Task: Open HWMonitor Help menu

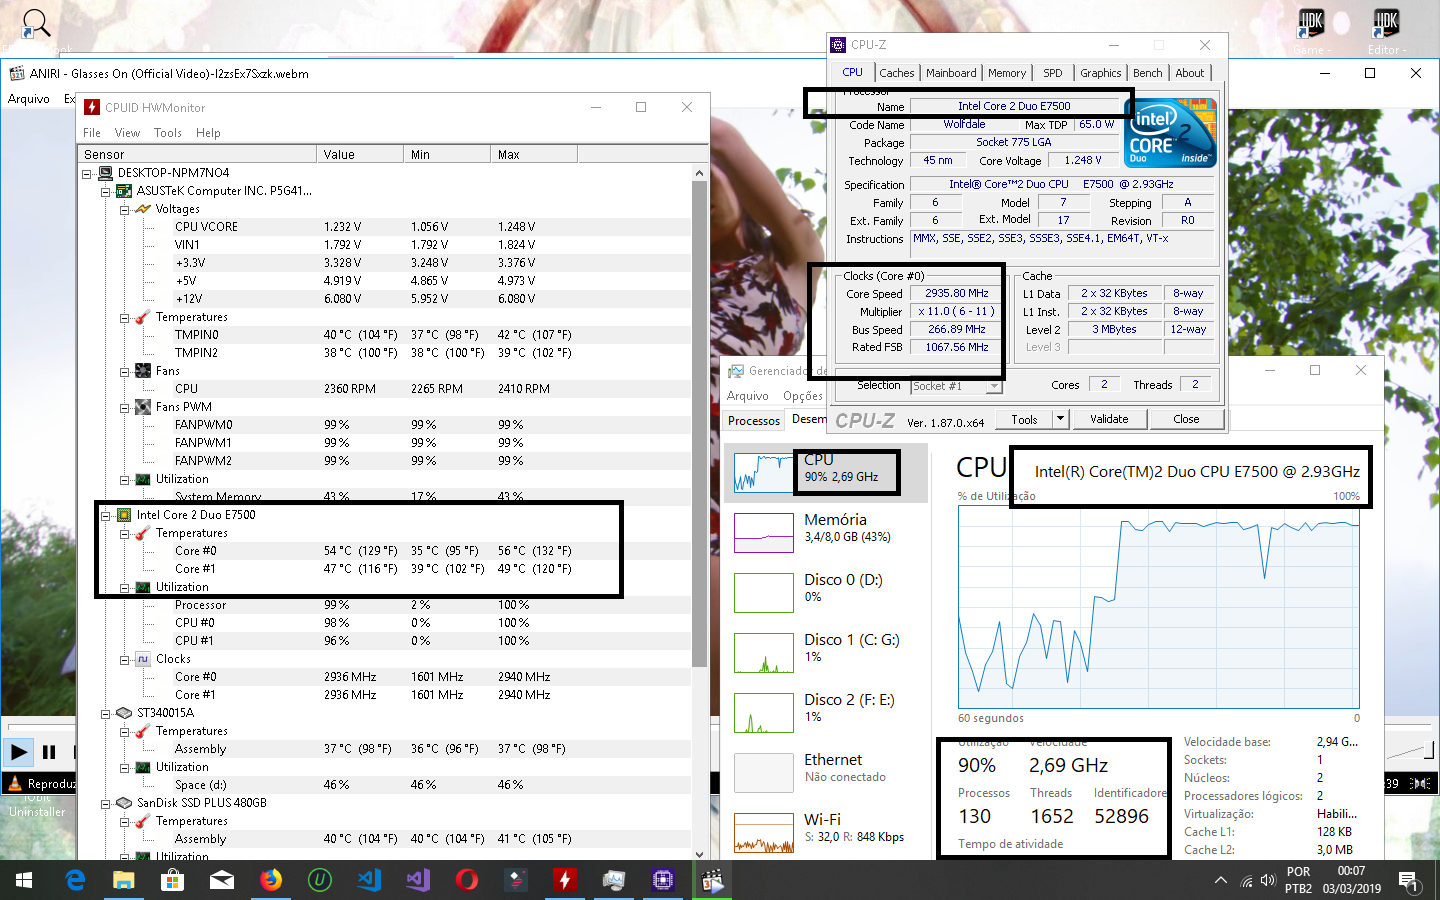Action: [x=208, y=133]
